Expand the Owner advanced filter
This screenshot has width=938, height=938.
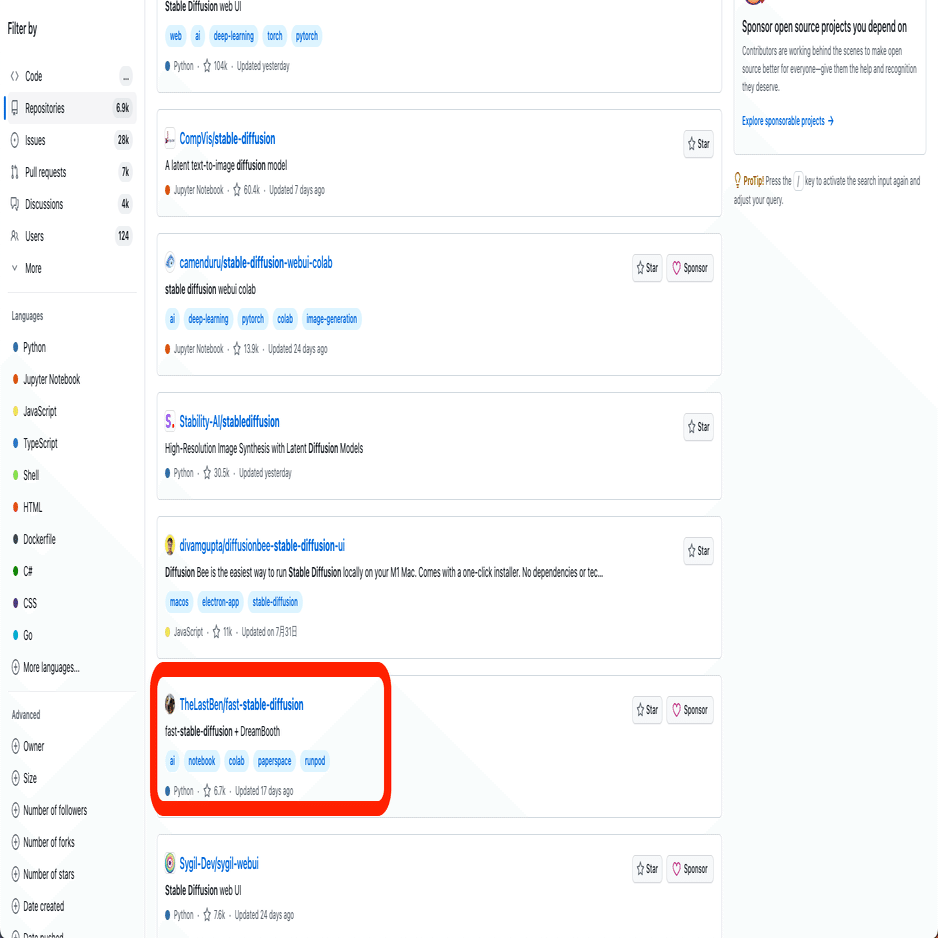tap(28, 747)
